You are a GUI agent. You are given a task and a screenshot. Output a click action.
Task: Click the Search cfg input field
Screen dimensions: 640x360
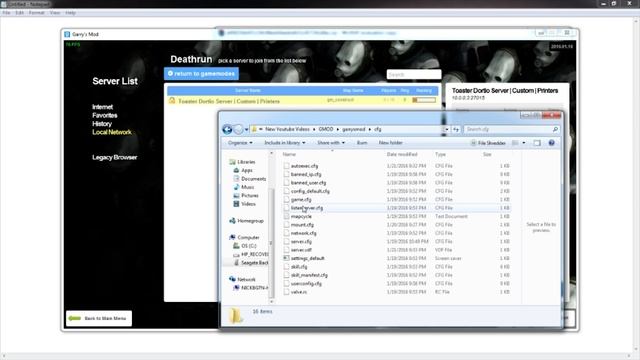click(x=508, y=129)
